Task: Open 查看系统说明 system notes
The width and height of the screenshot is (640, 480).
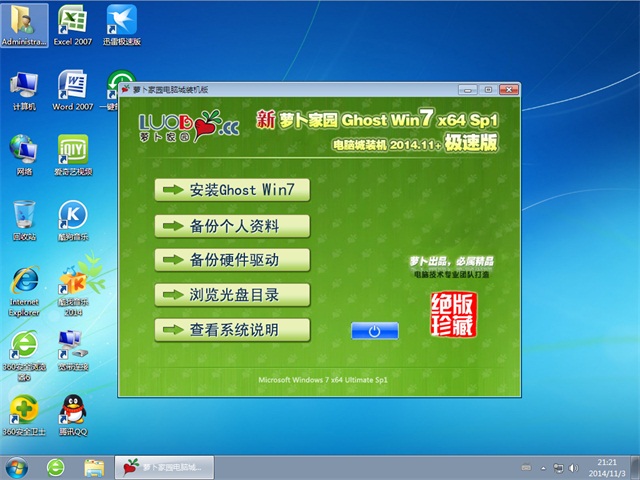Action: (x=233, y=330)
